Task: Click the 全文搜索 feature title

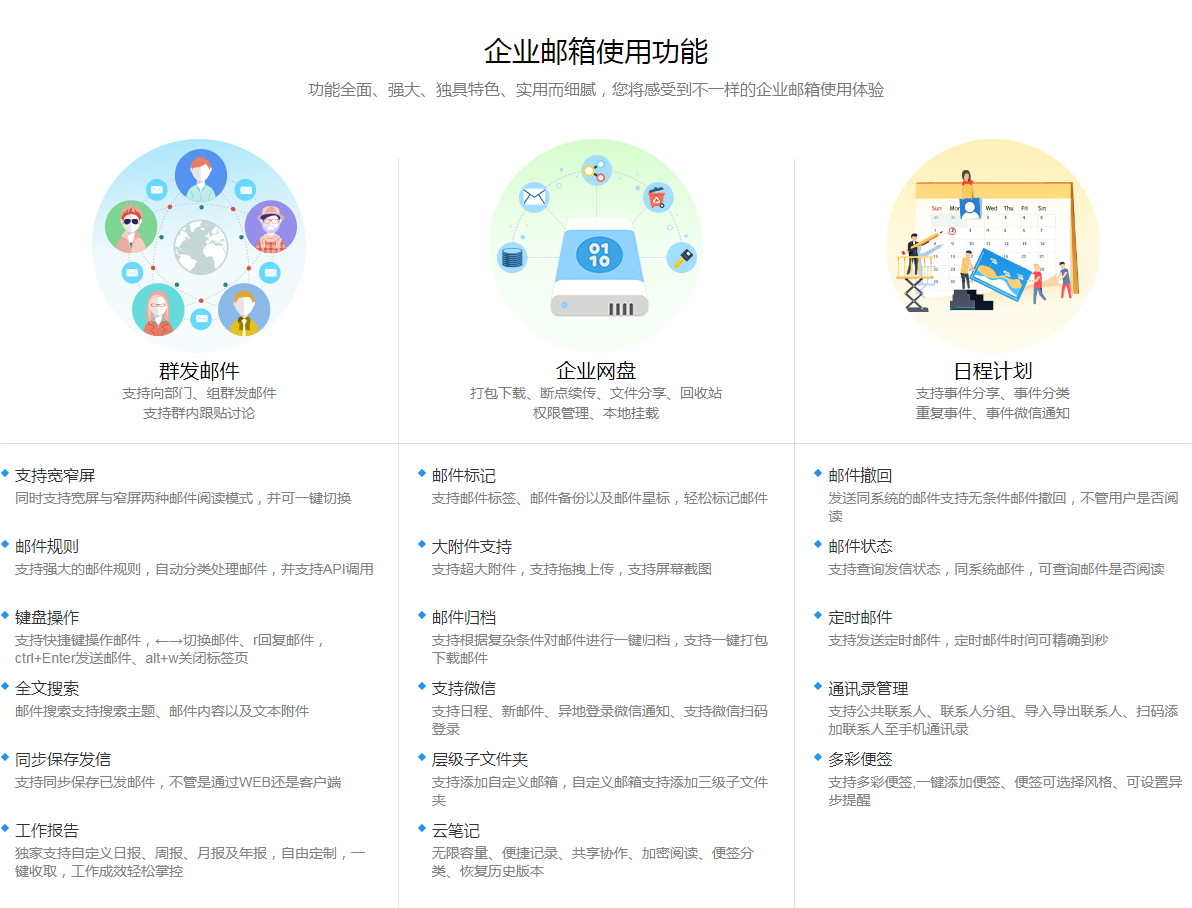Action: [x=47, y=688]
